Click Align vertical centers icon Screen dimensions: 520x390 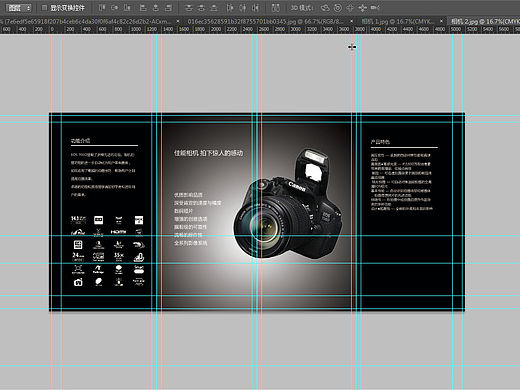114,8
